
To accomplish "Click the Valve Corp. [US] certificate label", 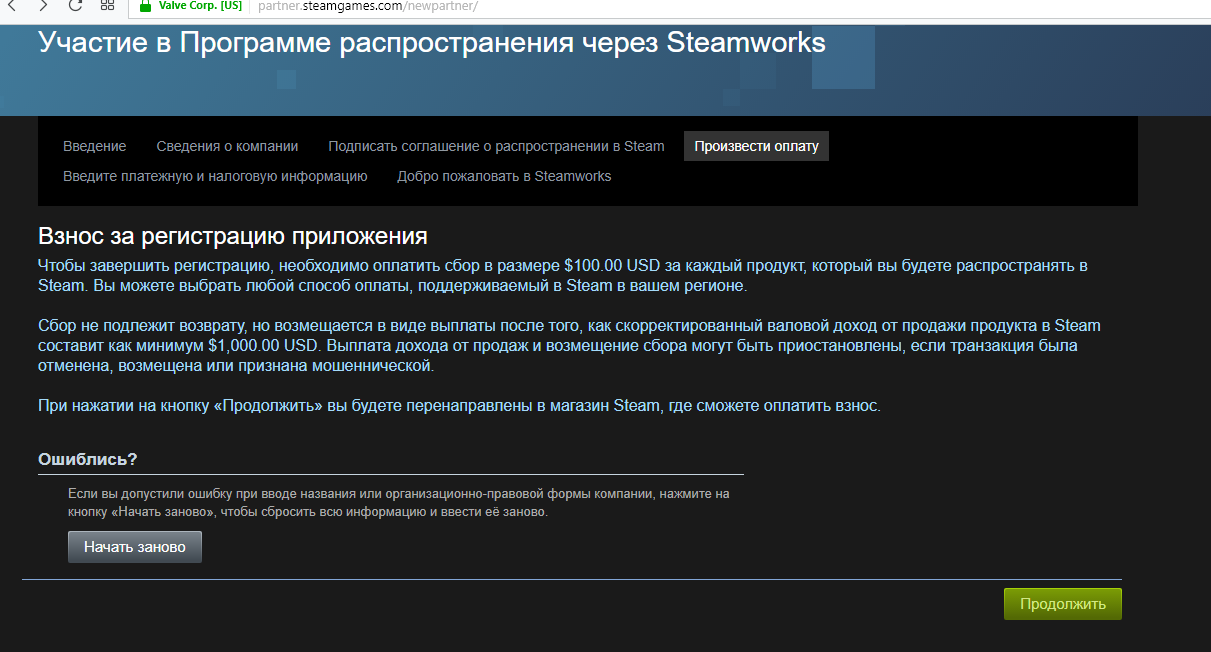I will 200,6.
